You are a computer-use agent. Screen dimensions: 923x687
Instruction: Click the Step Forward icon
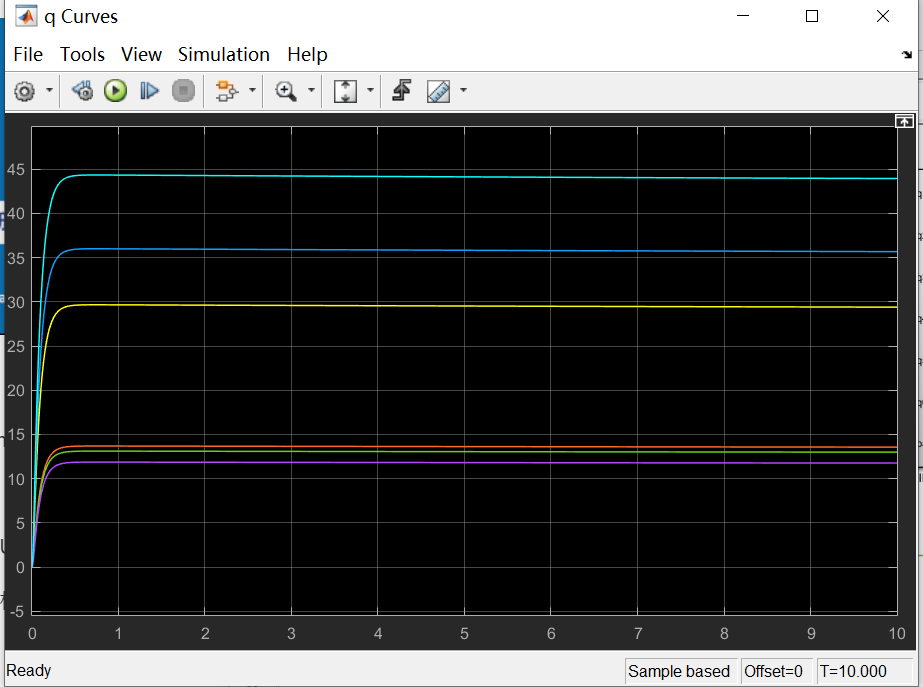click(150, 91)
